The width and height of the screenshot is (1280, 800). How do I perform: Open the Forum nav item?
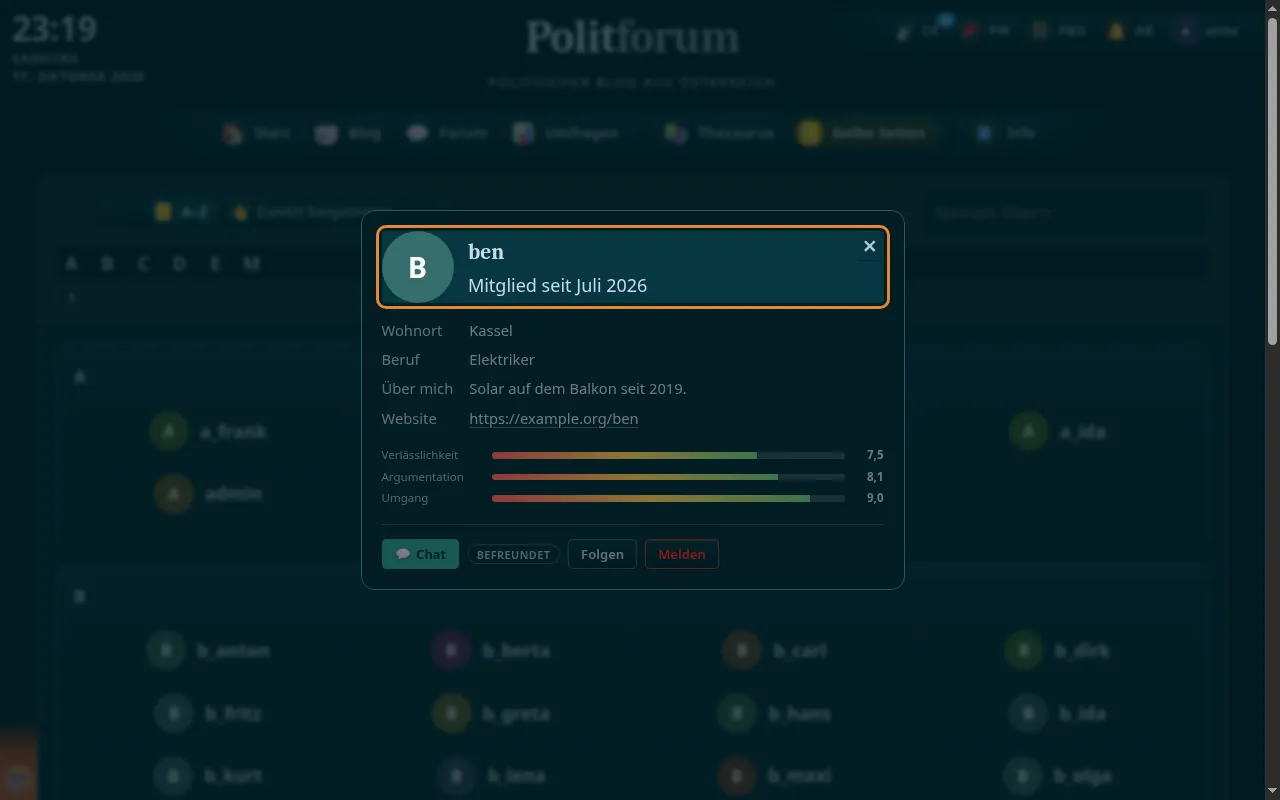click(448, 133)
